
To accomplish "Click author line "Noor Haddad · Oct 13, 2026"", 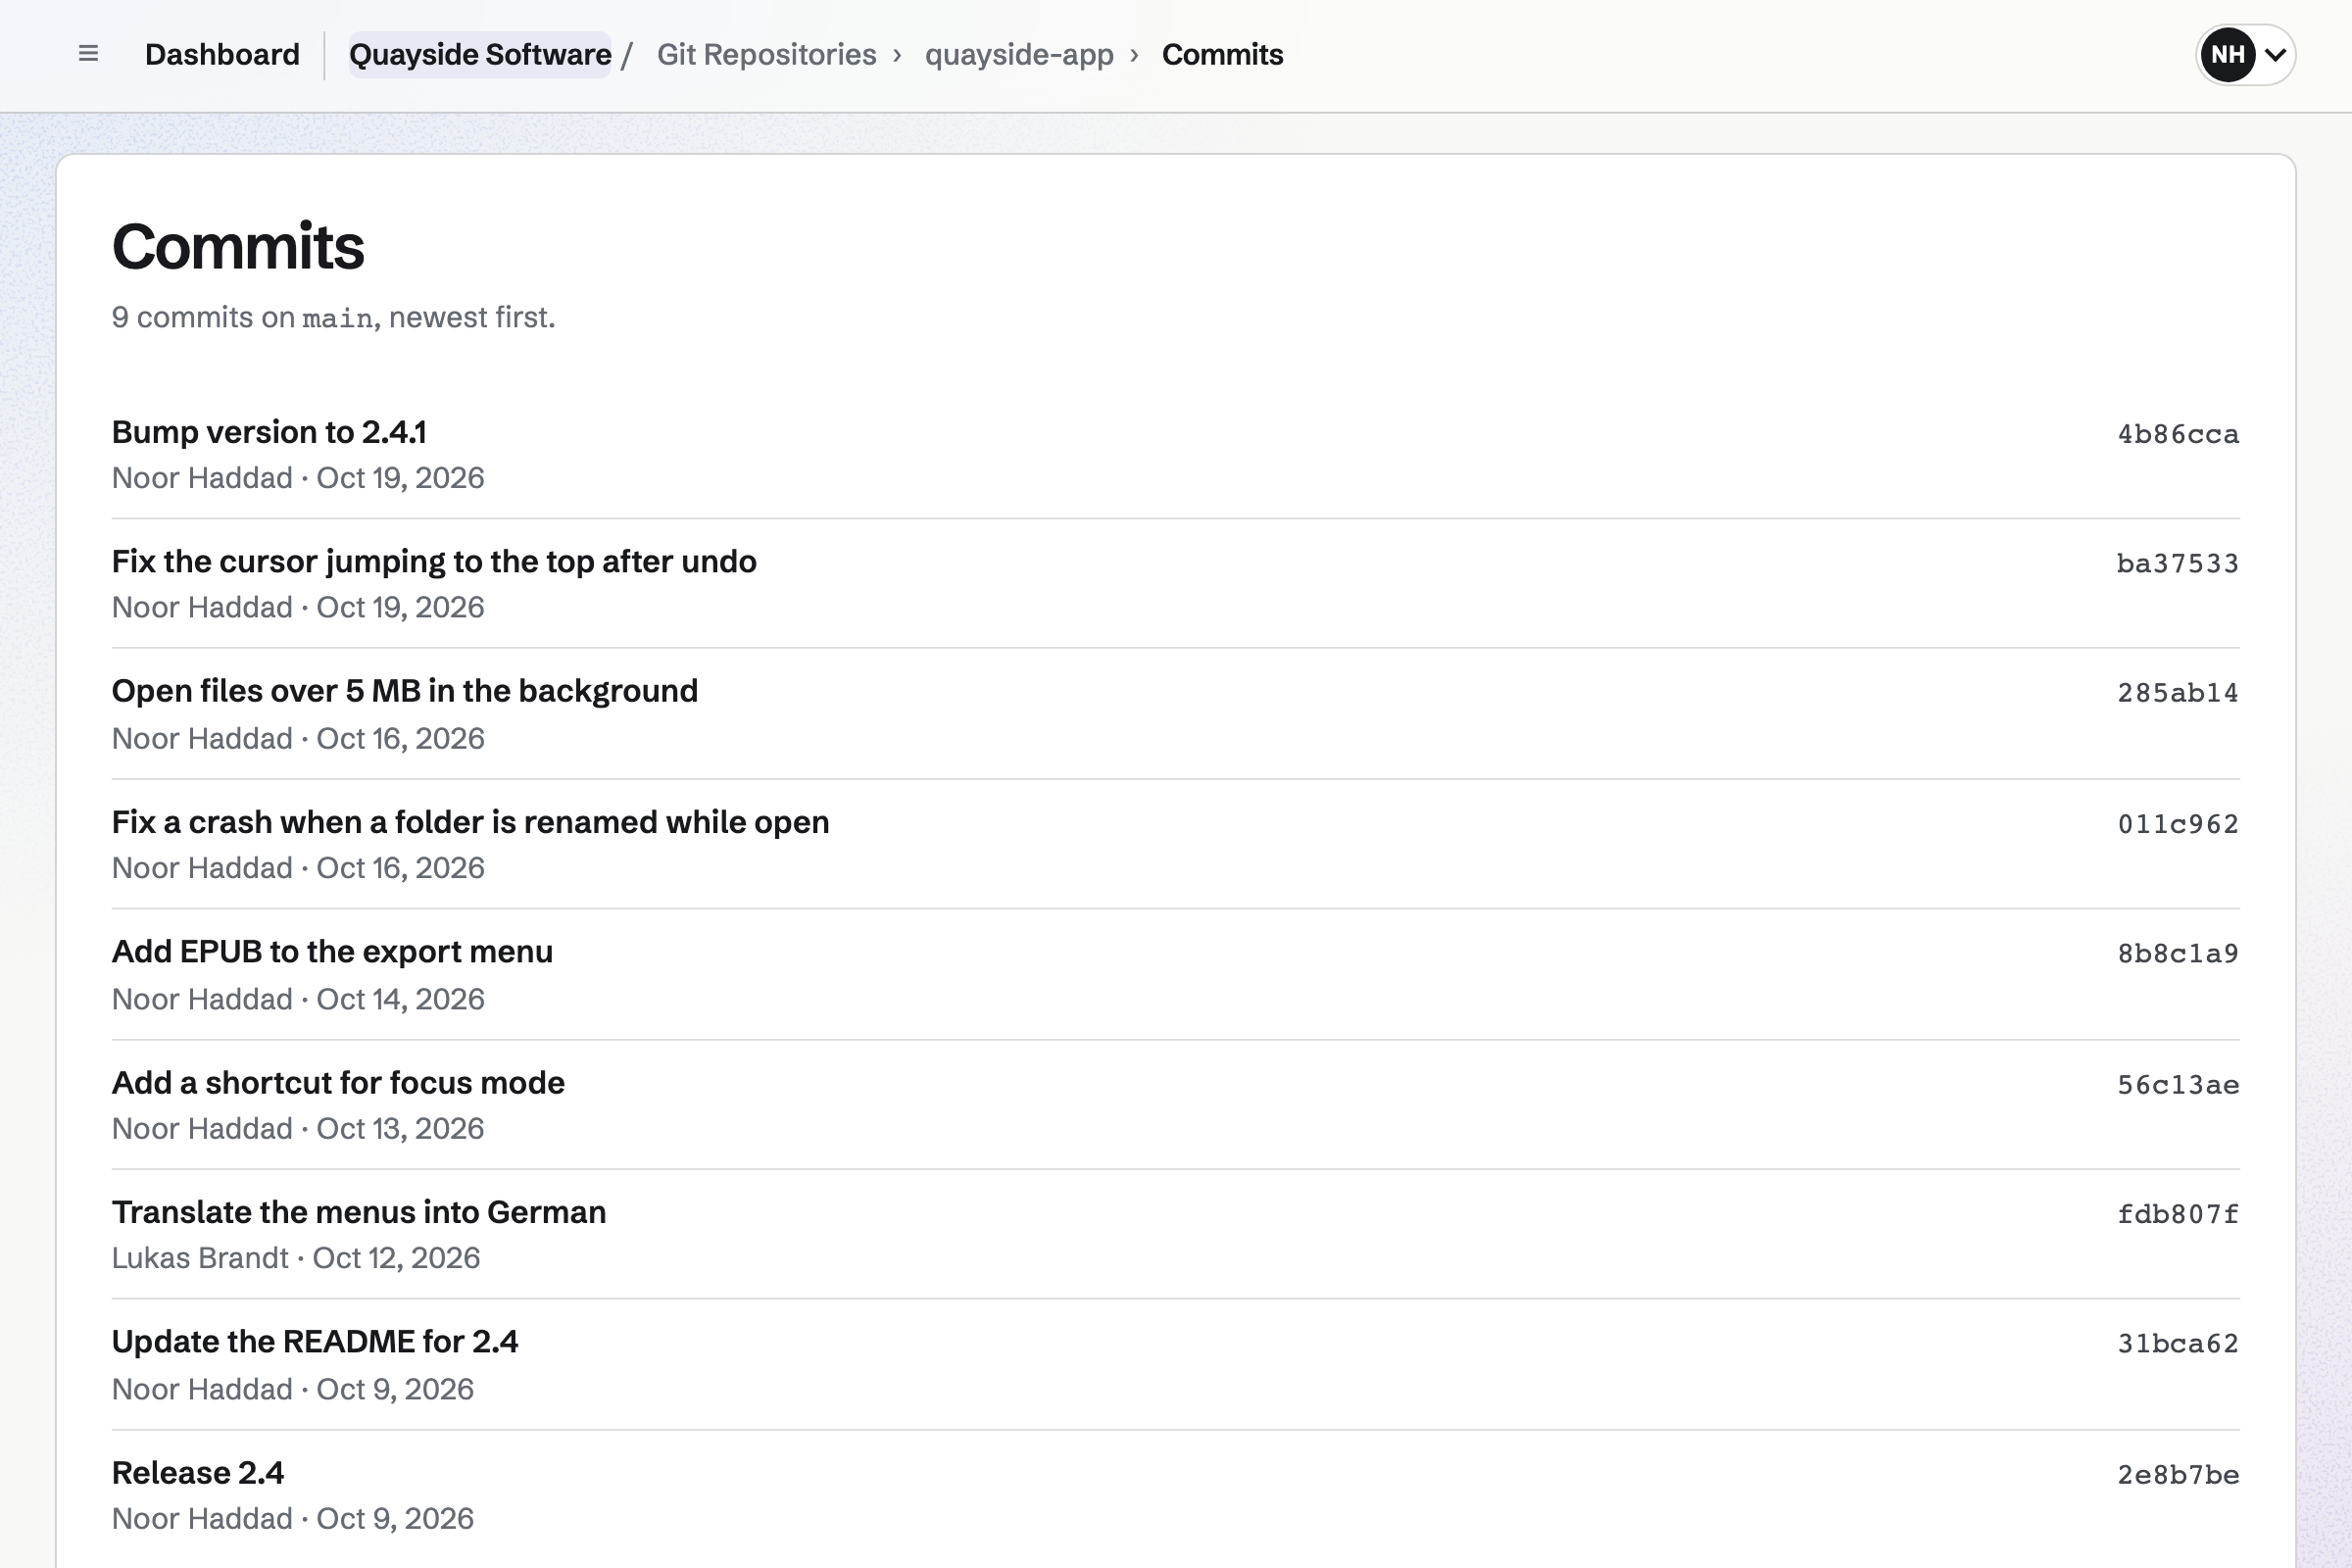I will [298, 1129].
